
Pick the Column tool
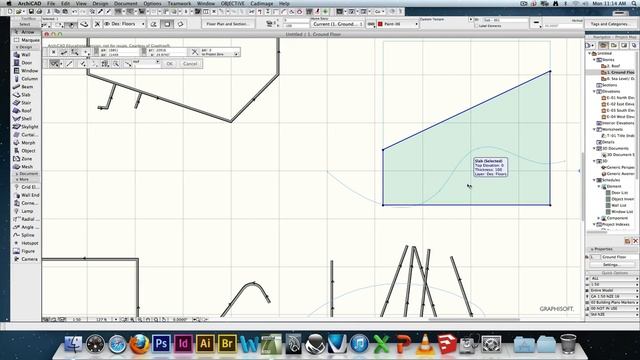click(26, 79)
